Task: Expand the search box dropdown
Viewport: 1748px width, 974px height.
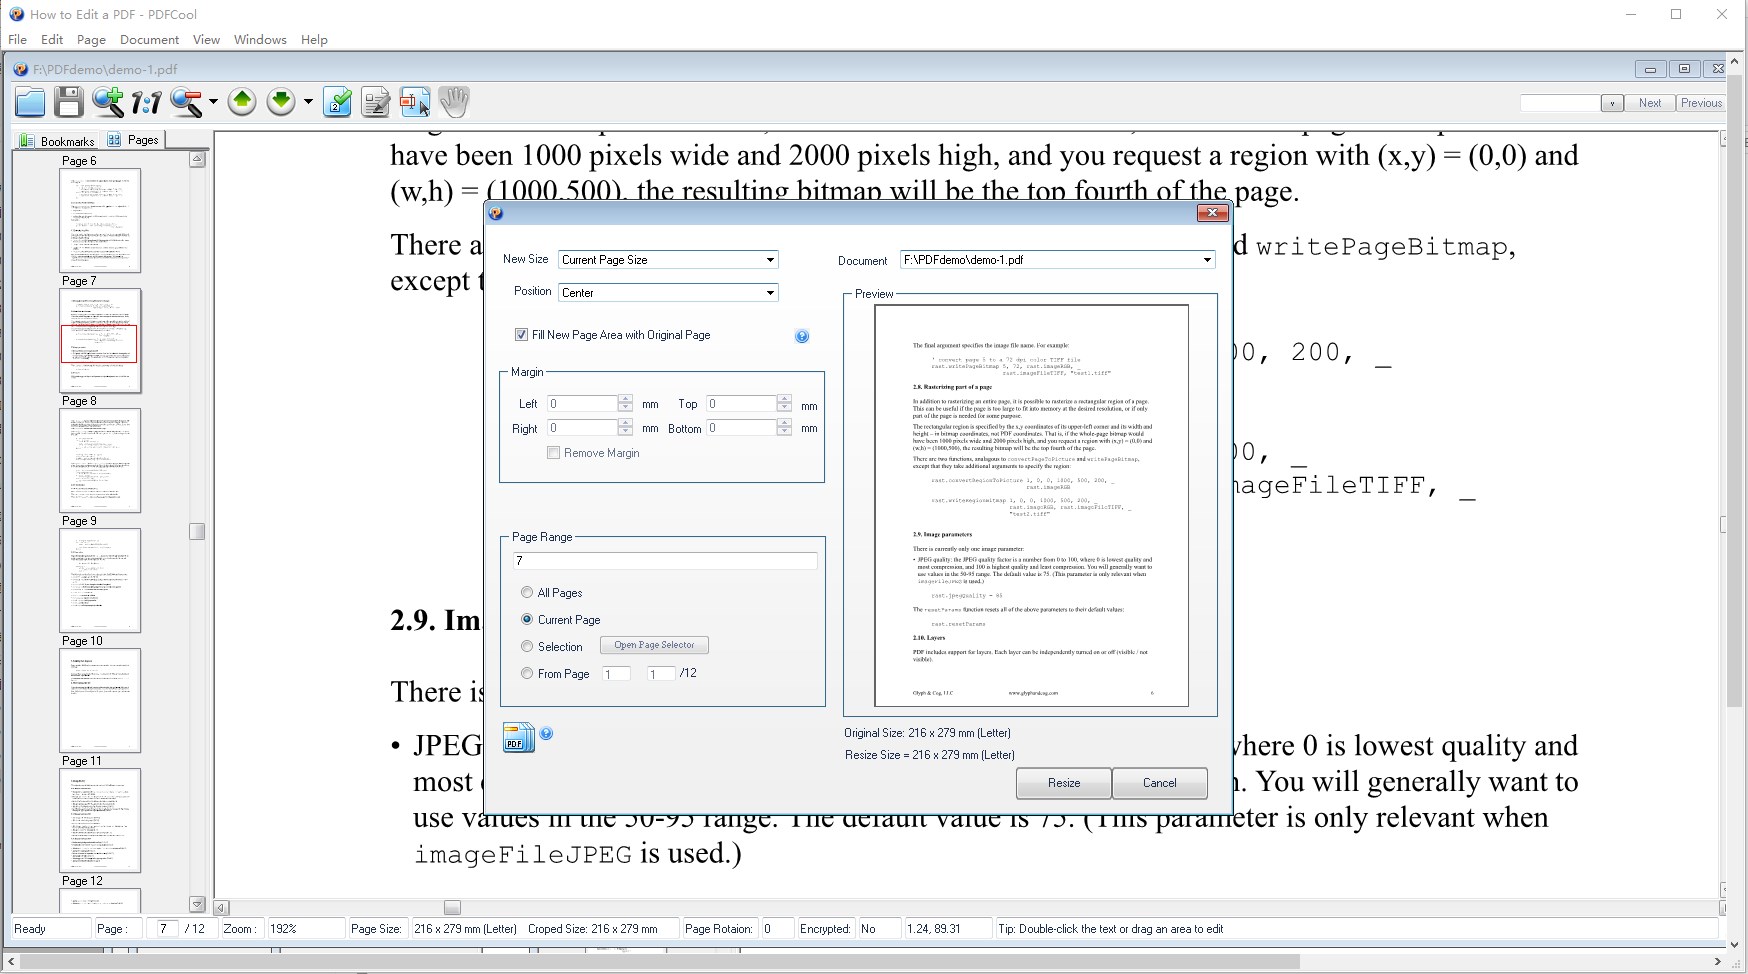Action: click(x=1612, y=103)
